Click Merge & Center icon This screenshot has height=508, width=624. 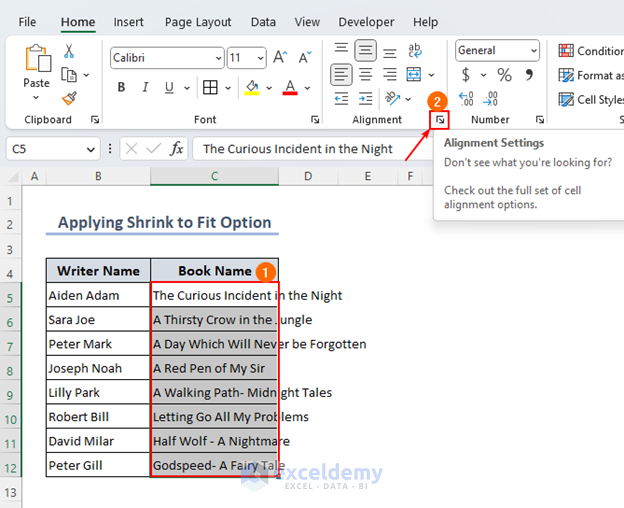tap(414, 74)
